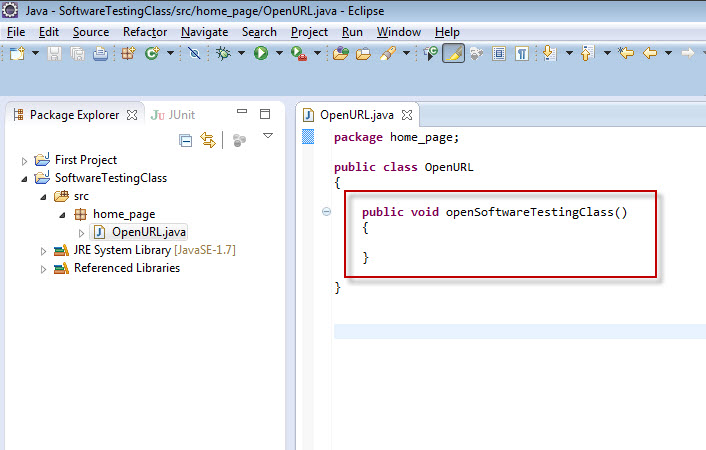Click the Debug bug icon
The image size is (706, 450).
[x=223, y=54]
